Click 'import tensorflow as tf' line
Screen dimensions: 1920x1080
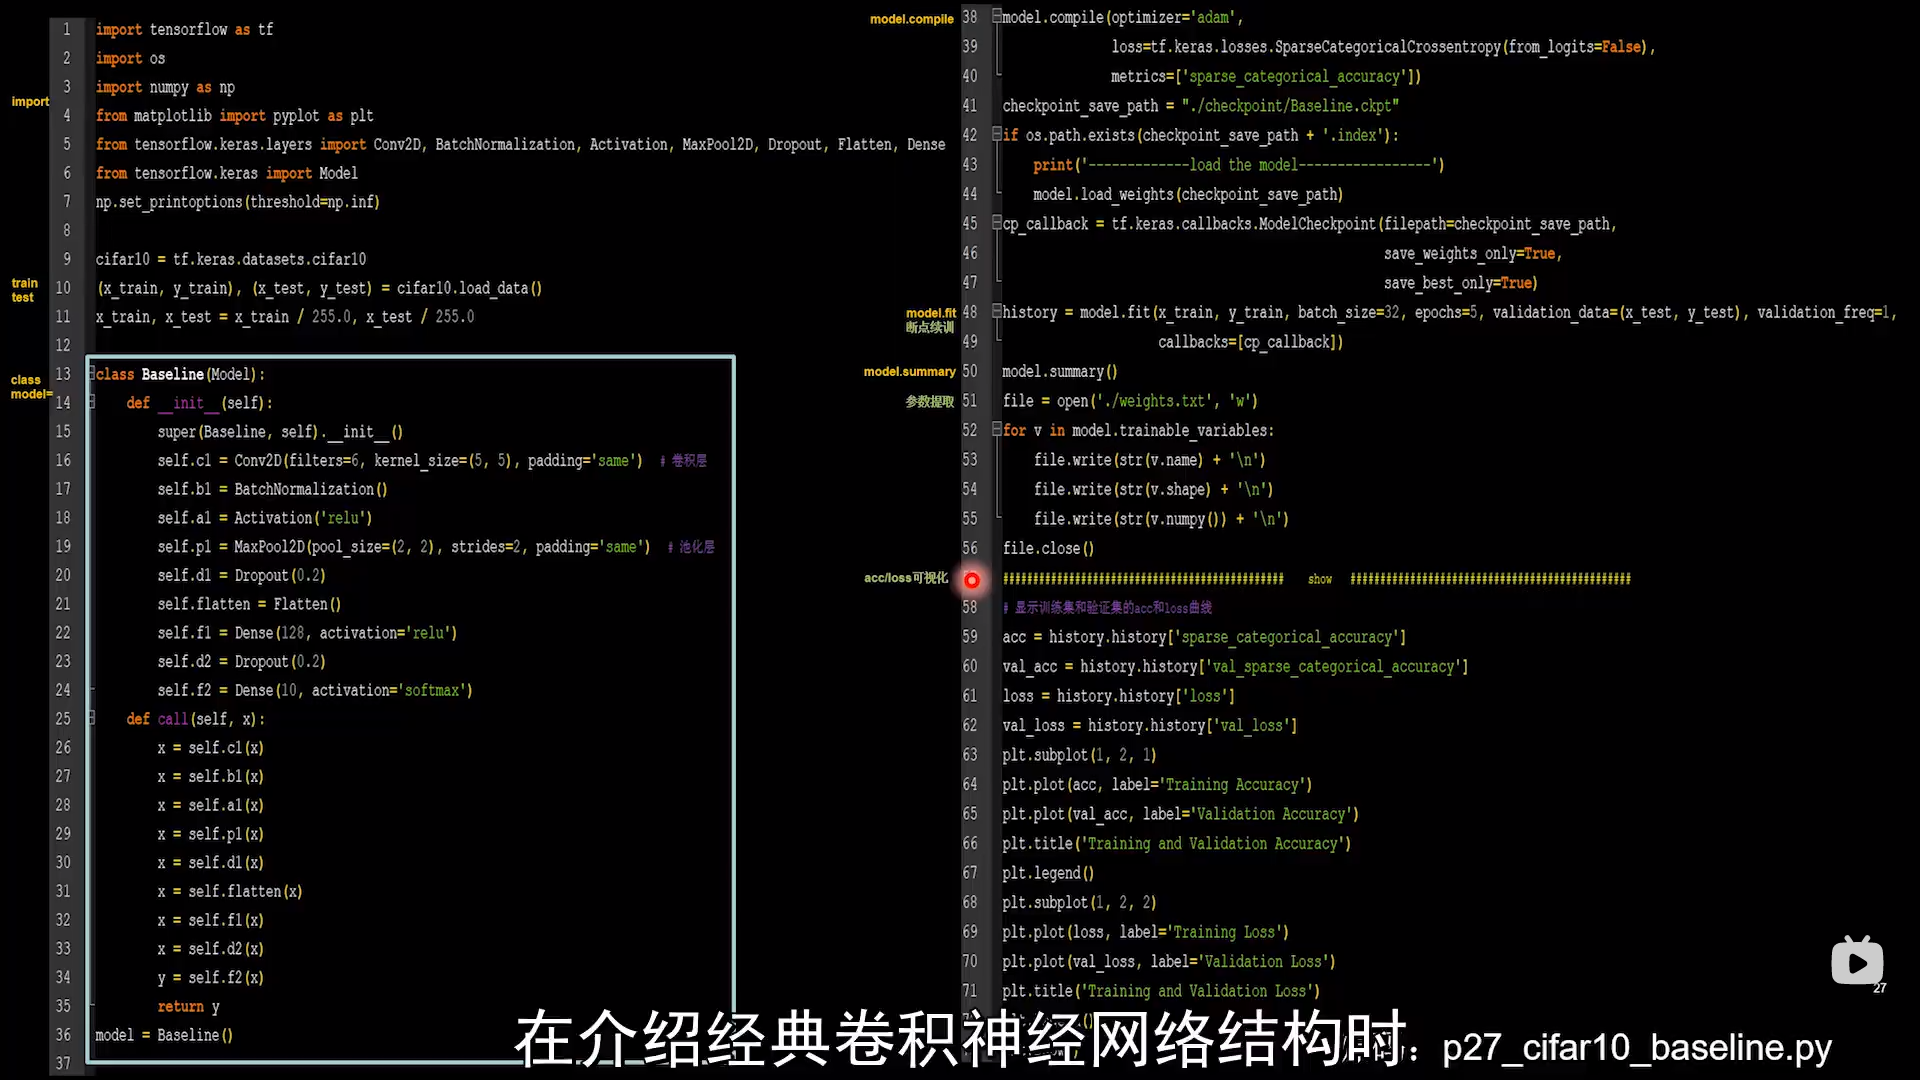click(x=184, y=30)
